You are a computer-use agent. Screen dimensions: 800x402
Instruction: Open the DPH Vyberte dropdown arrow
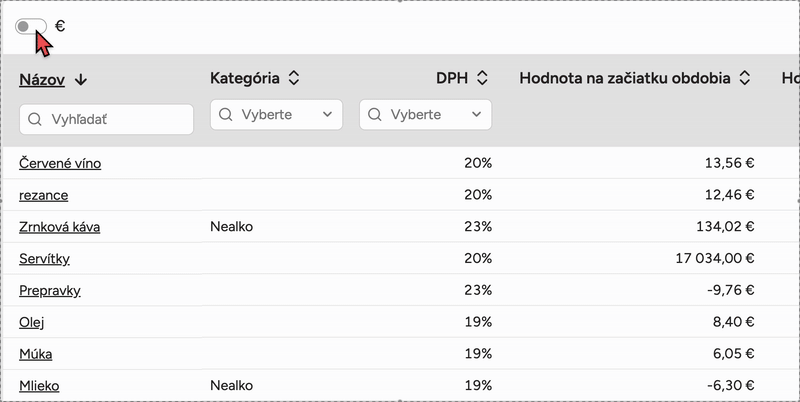click(x=477, y=115)
